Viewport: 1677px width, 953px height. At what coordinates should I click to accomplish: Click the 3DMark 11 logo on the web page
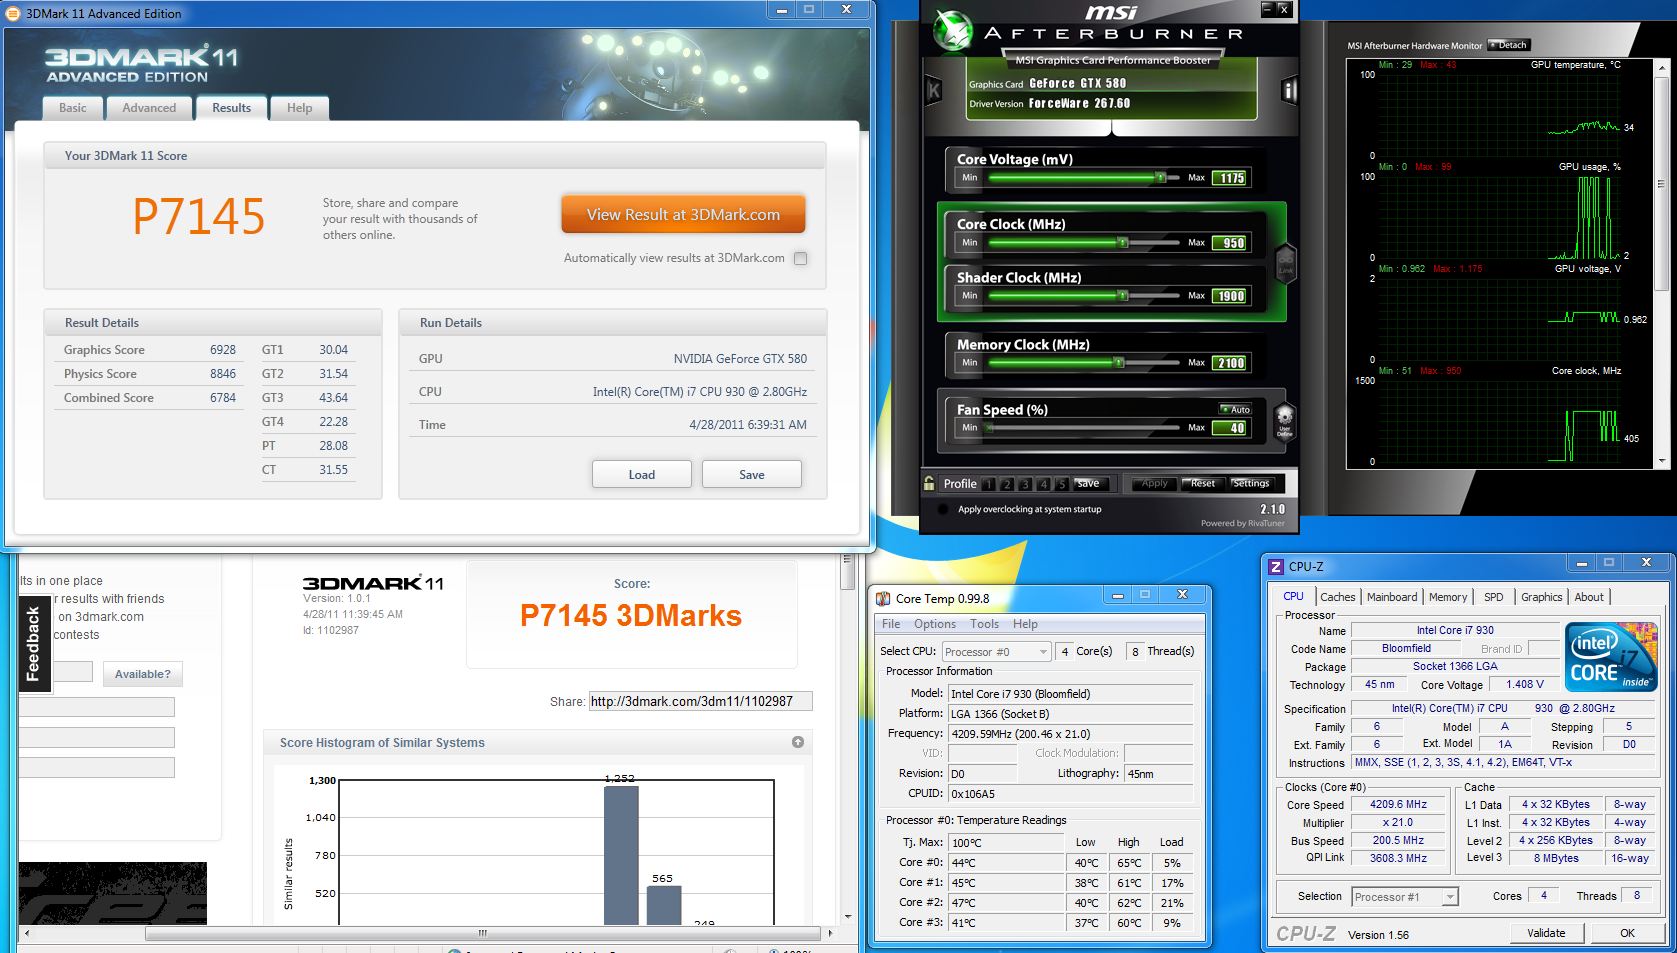click(373, 583)
